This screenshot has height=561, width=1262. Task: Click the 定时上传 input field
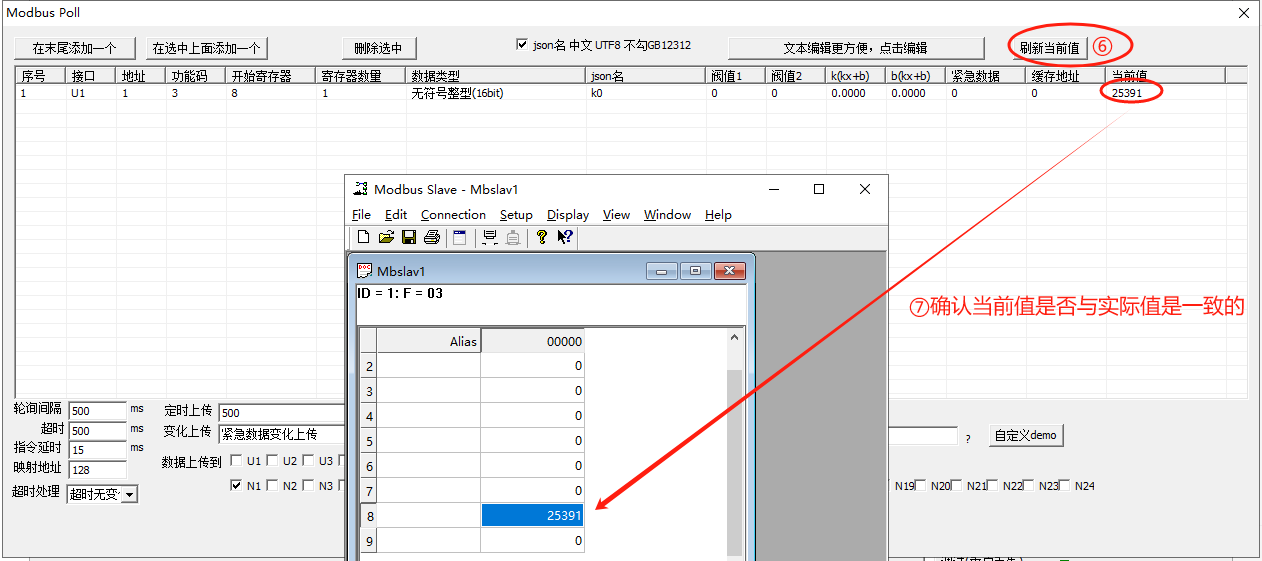[282, 412]
